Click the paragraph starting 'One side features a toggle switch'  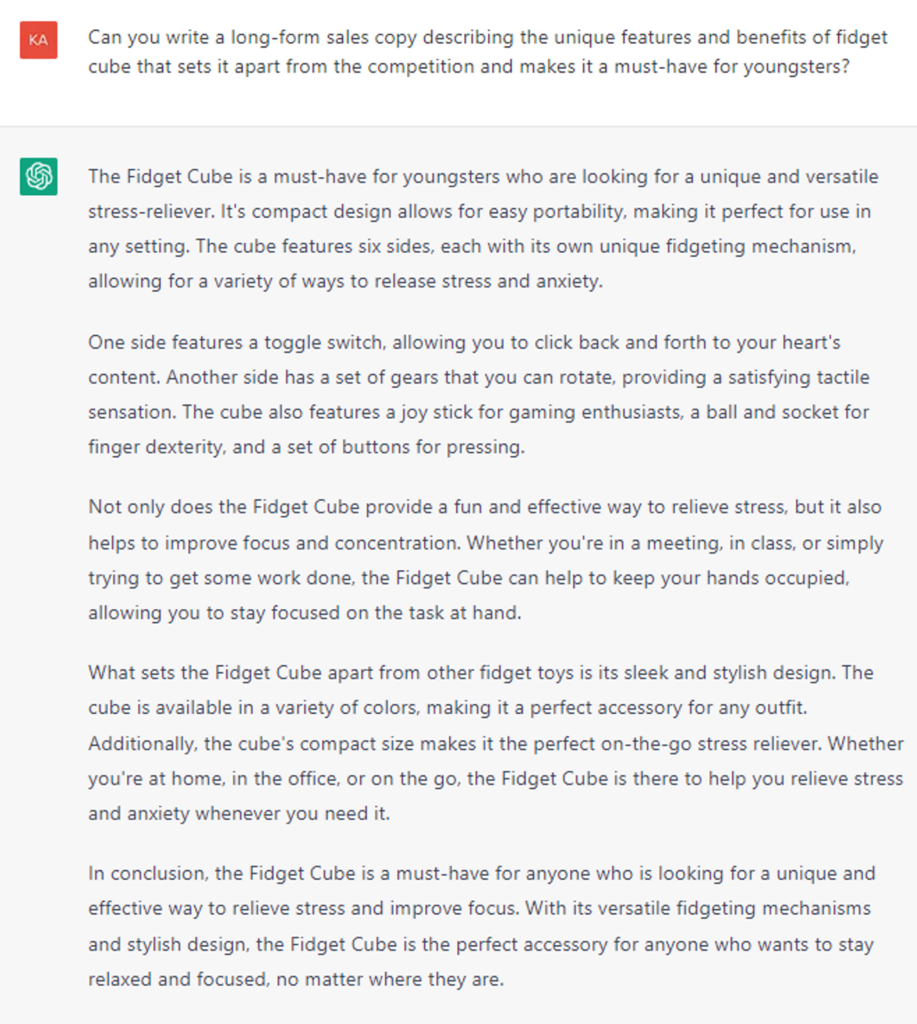click(x=479, y=394)
